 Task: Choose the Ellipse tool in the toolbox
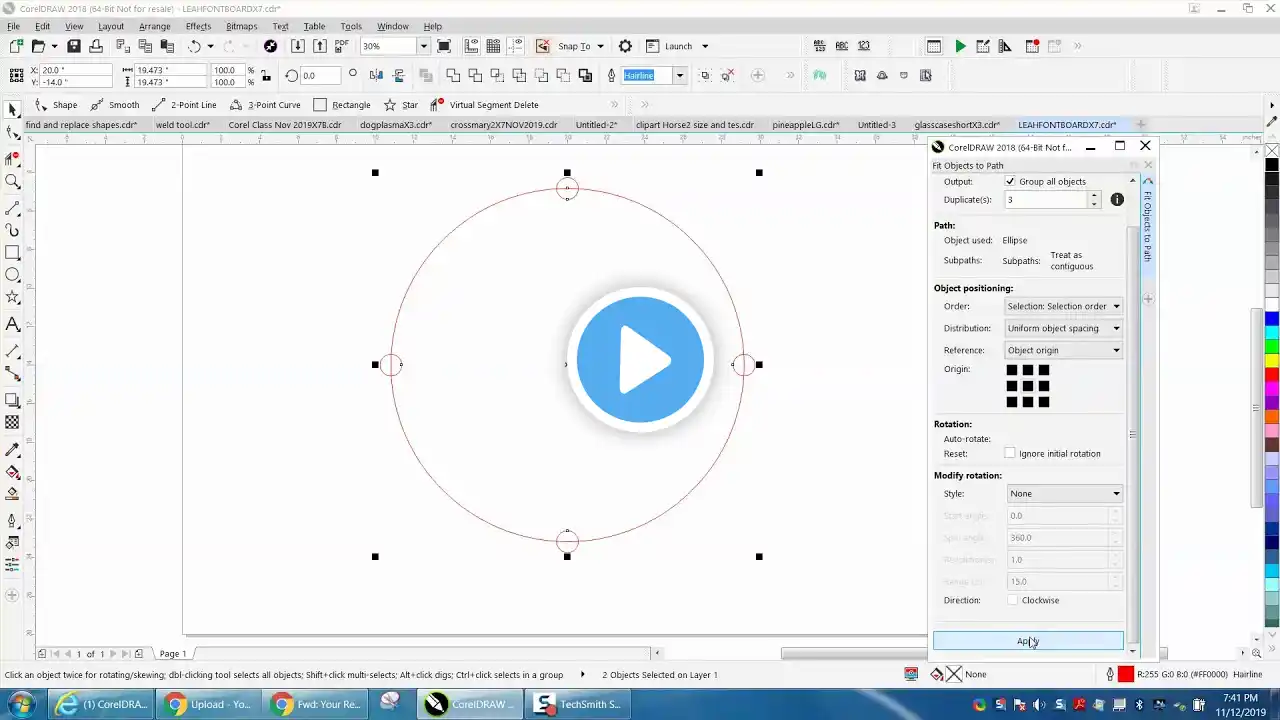13,275
